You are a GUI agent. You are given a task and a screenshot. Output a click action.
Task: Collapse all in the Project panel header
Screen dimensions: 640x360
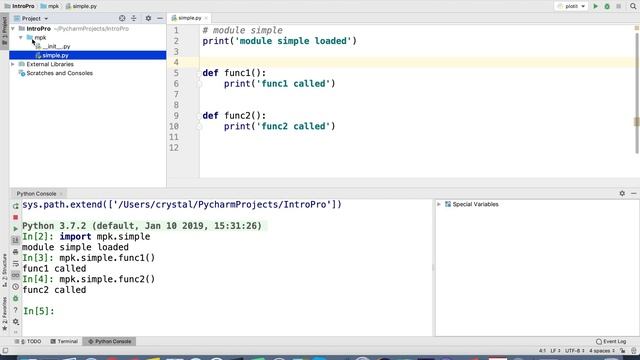(x=133, y=18)
